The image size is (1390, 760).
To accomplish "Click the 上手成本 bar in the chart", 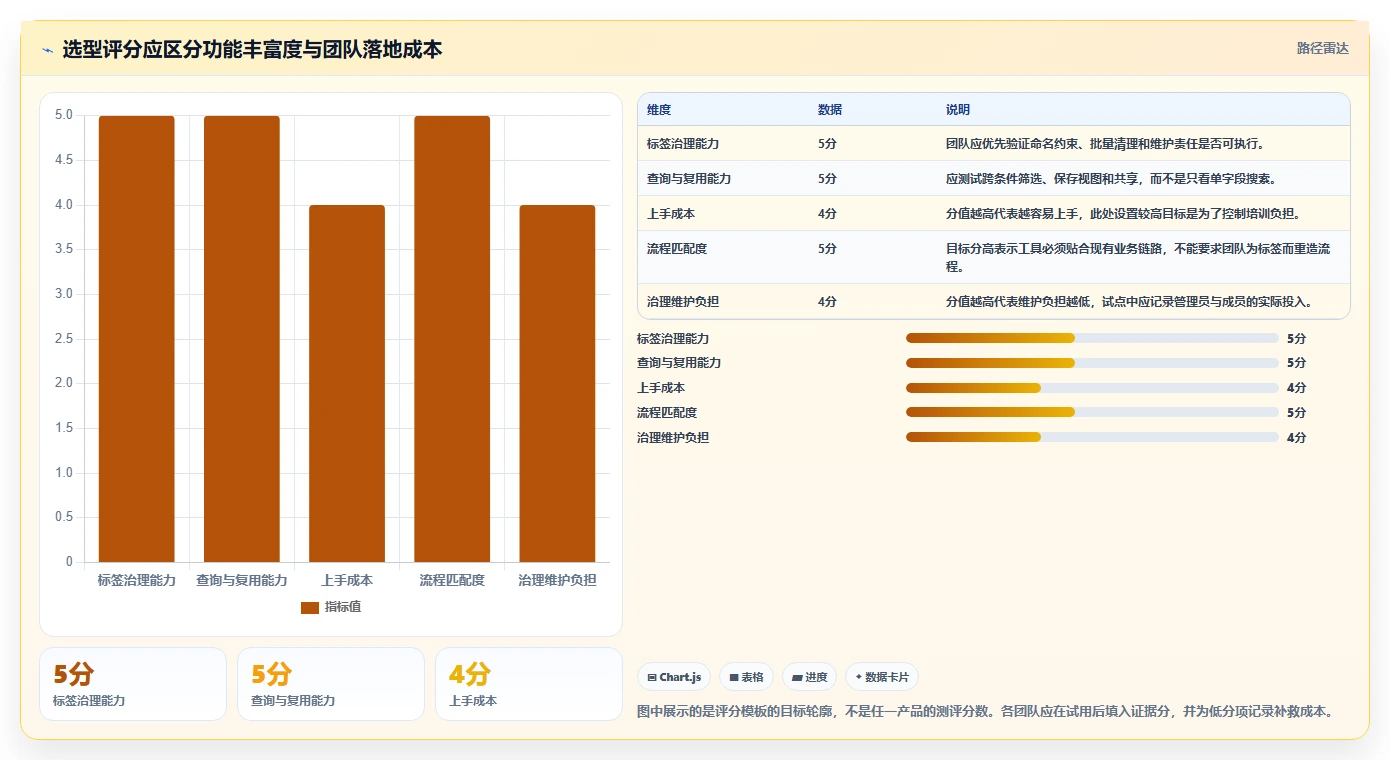I will click(x=347, y=383).
